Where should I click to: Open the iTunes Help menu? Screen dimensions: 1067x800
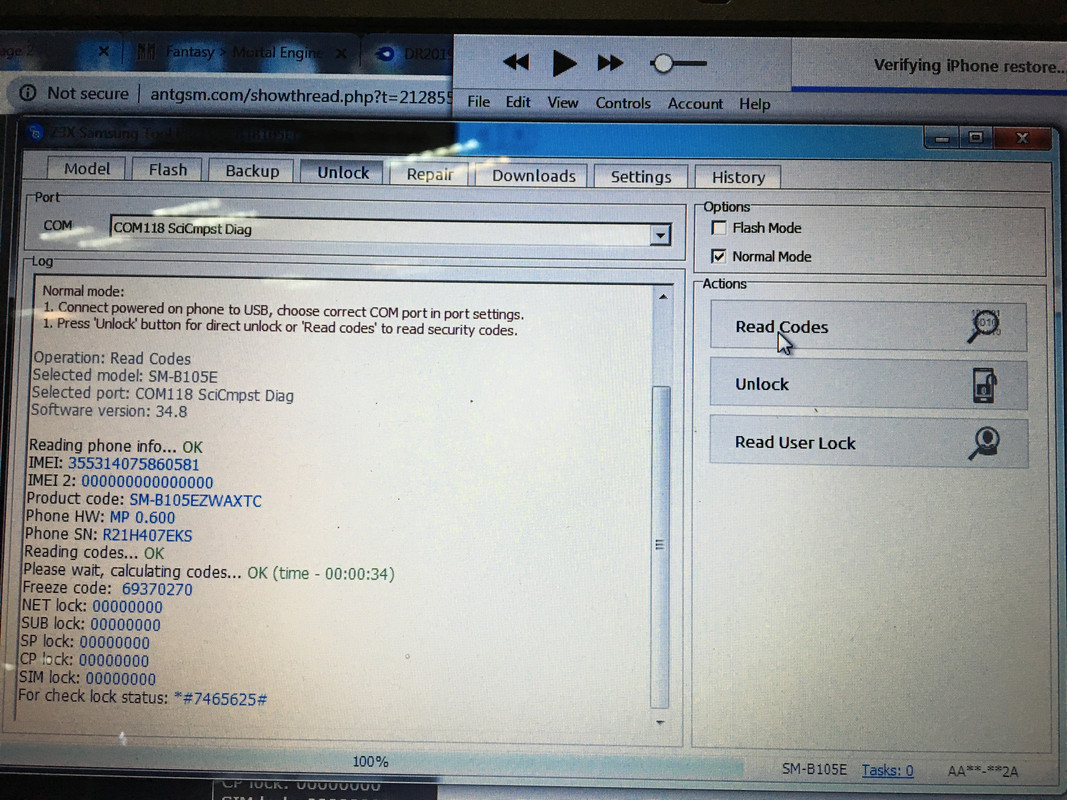(x=755, y=104)
